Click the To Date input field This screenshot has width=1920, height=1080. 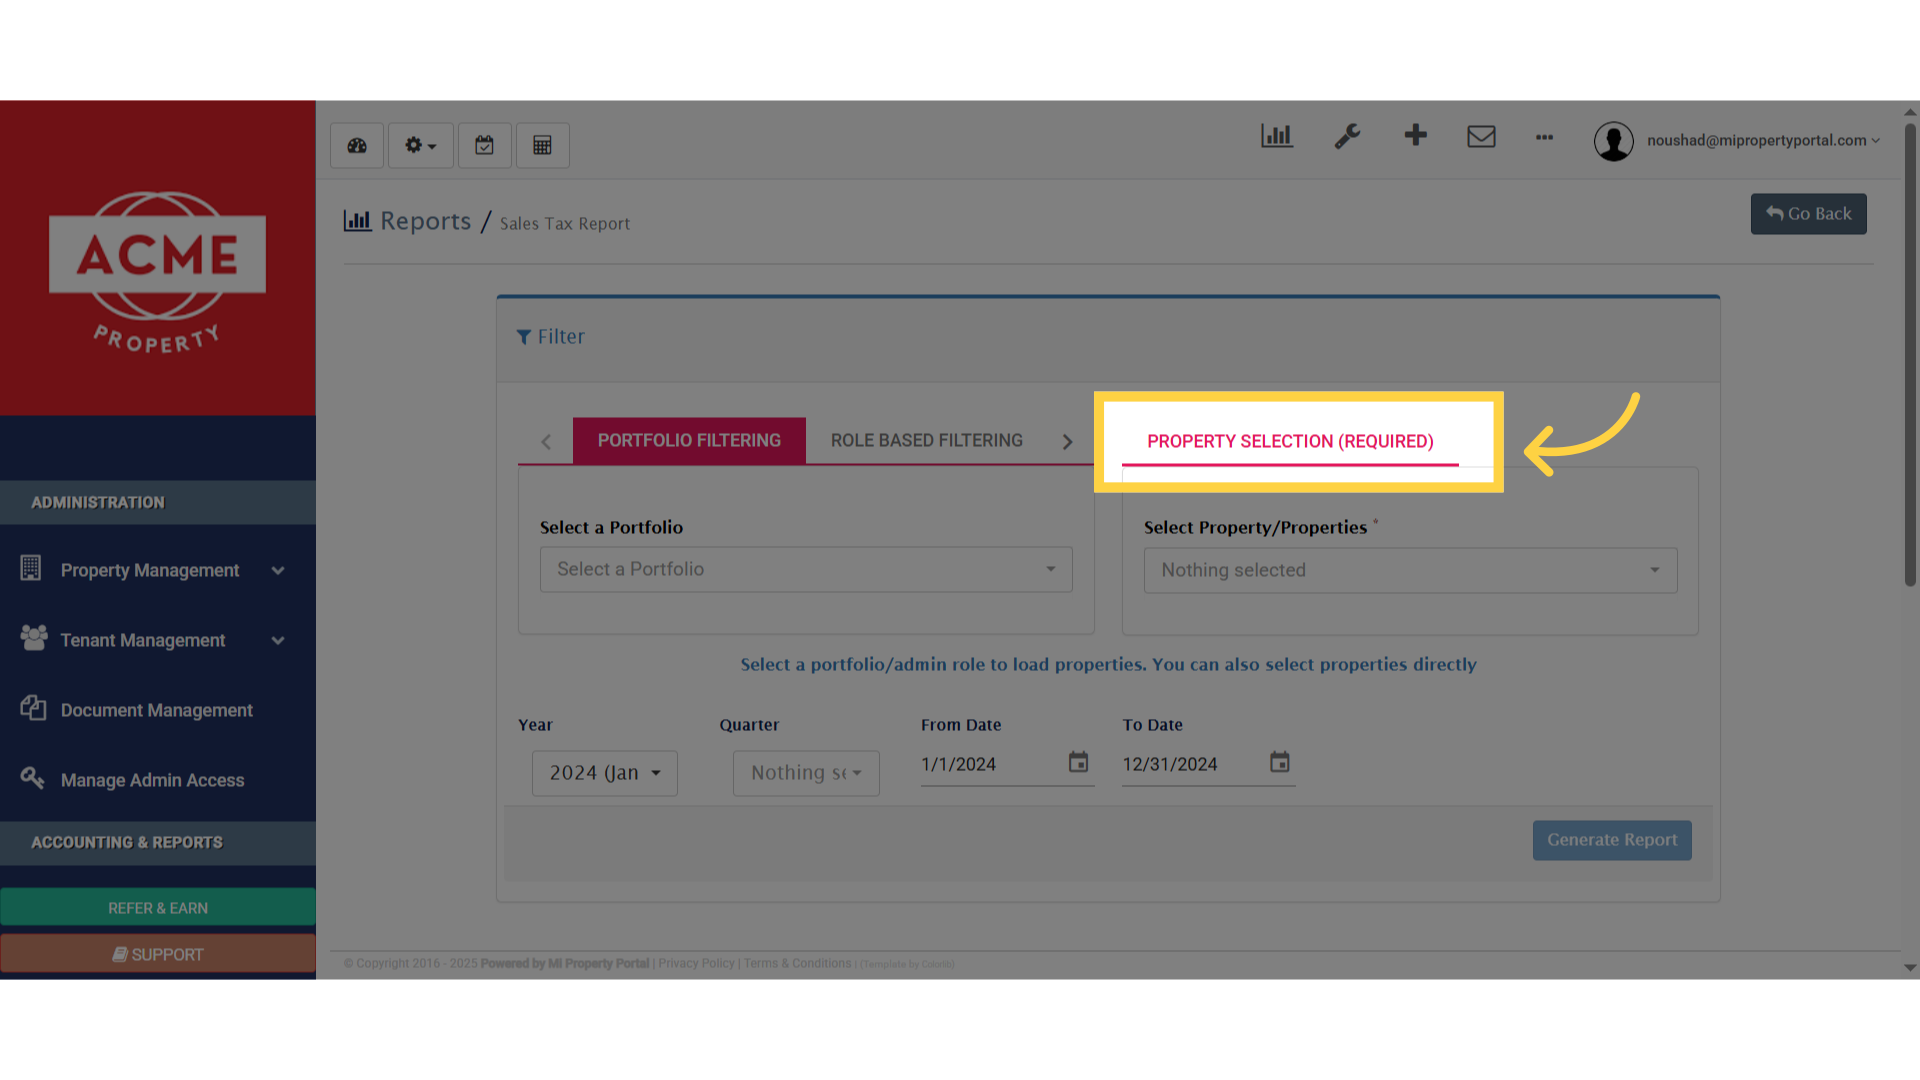coord(1192,765)
